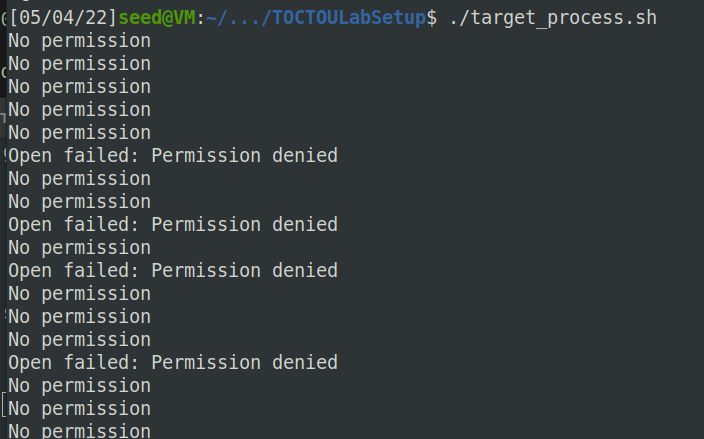Click the green seed@VM username text
This screenshot has height=439, width=704.
pos(157,18)
